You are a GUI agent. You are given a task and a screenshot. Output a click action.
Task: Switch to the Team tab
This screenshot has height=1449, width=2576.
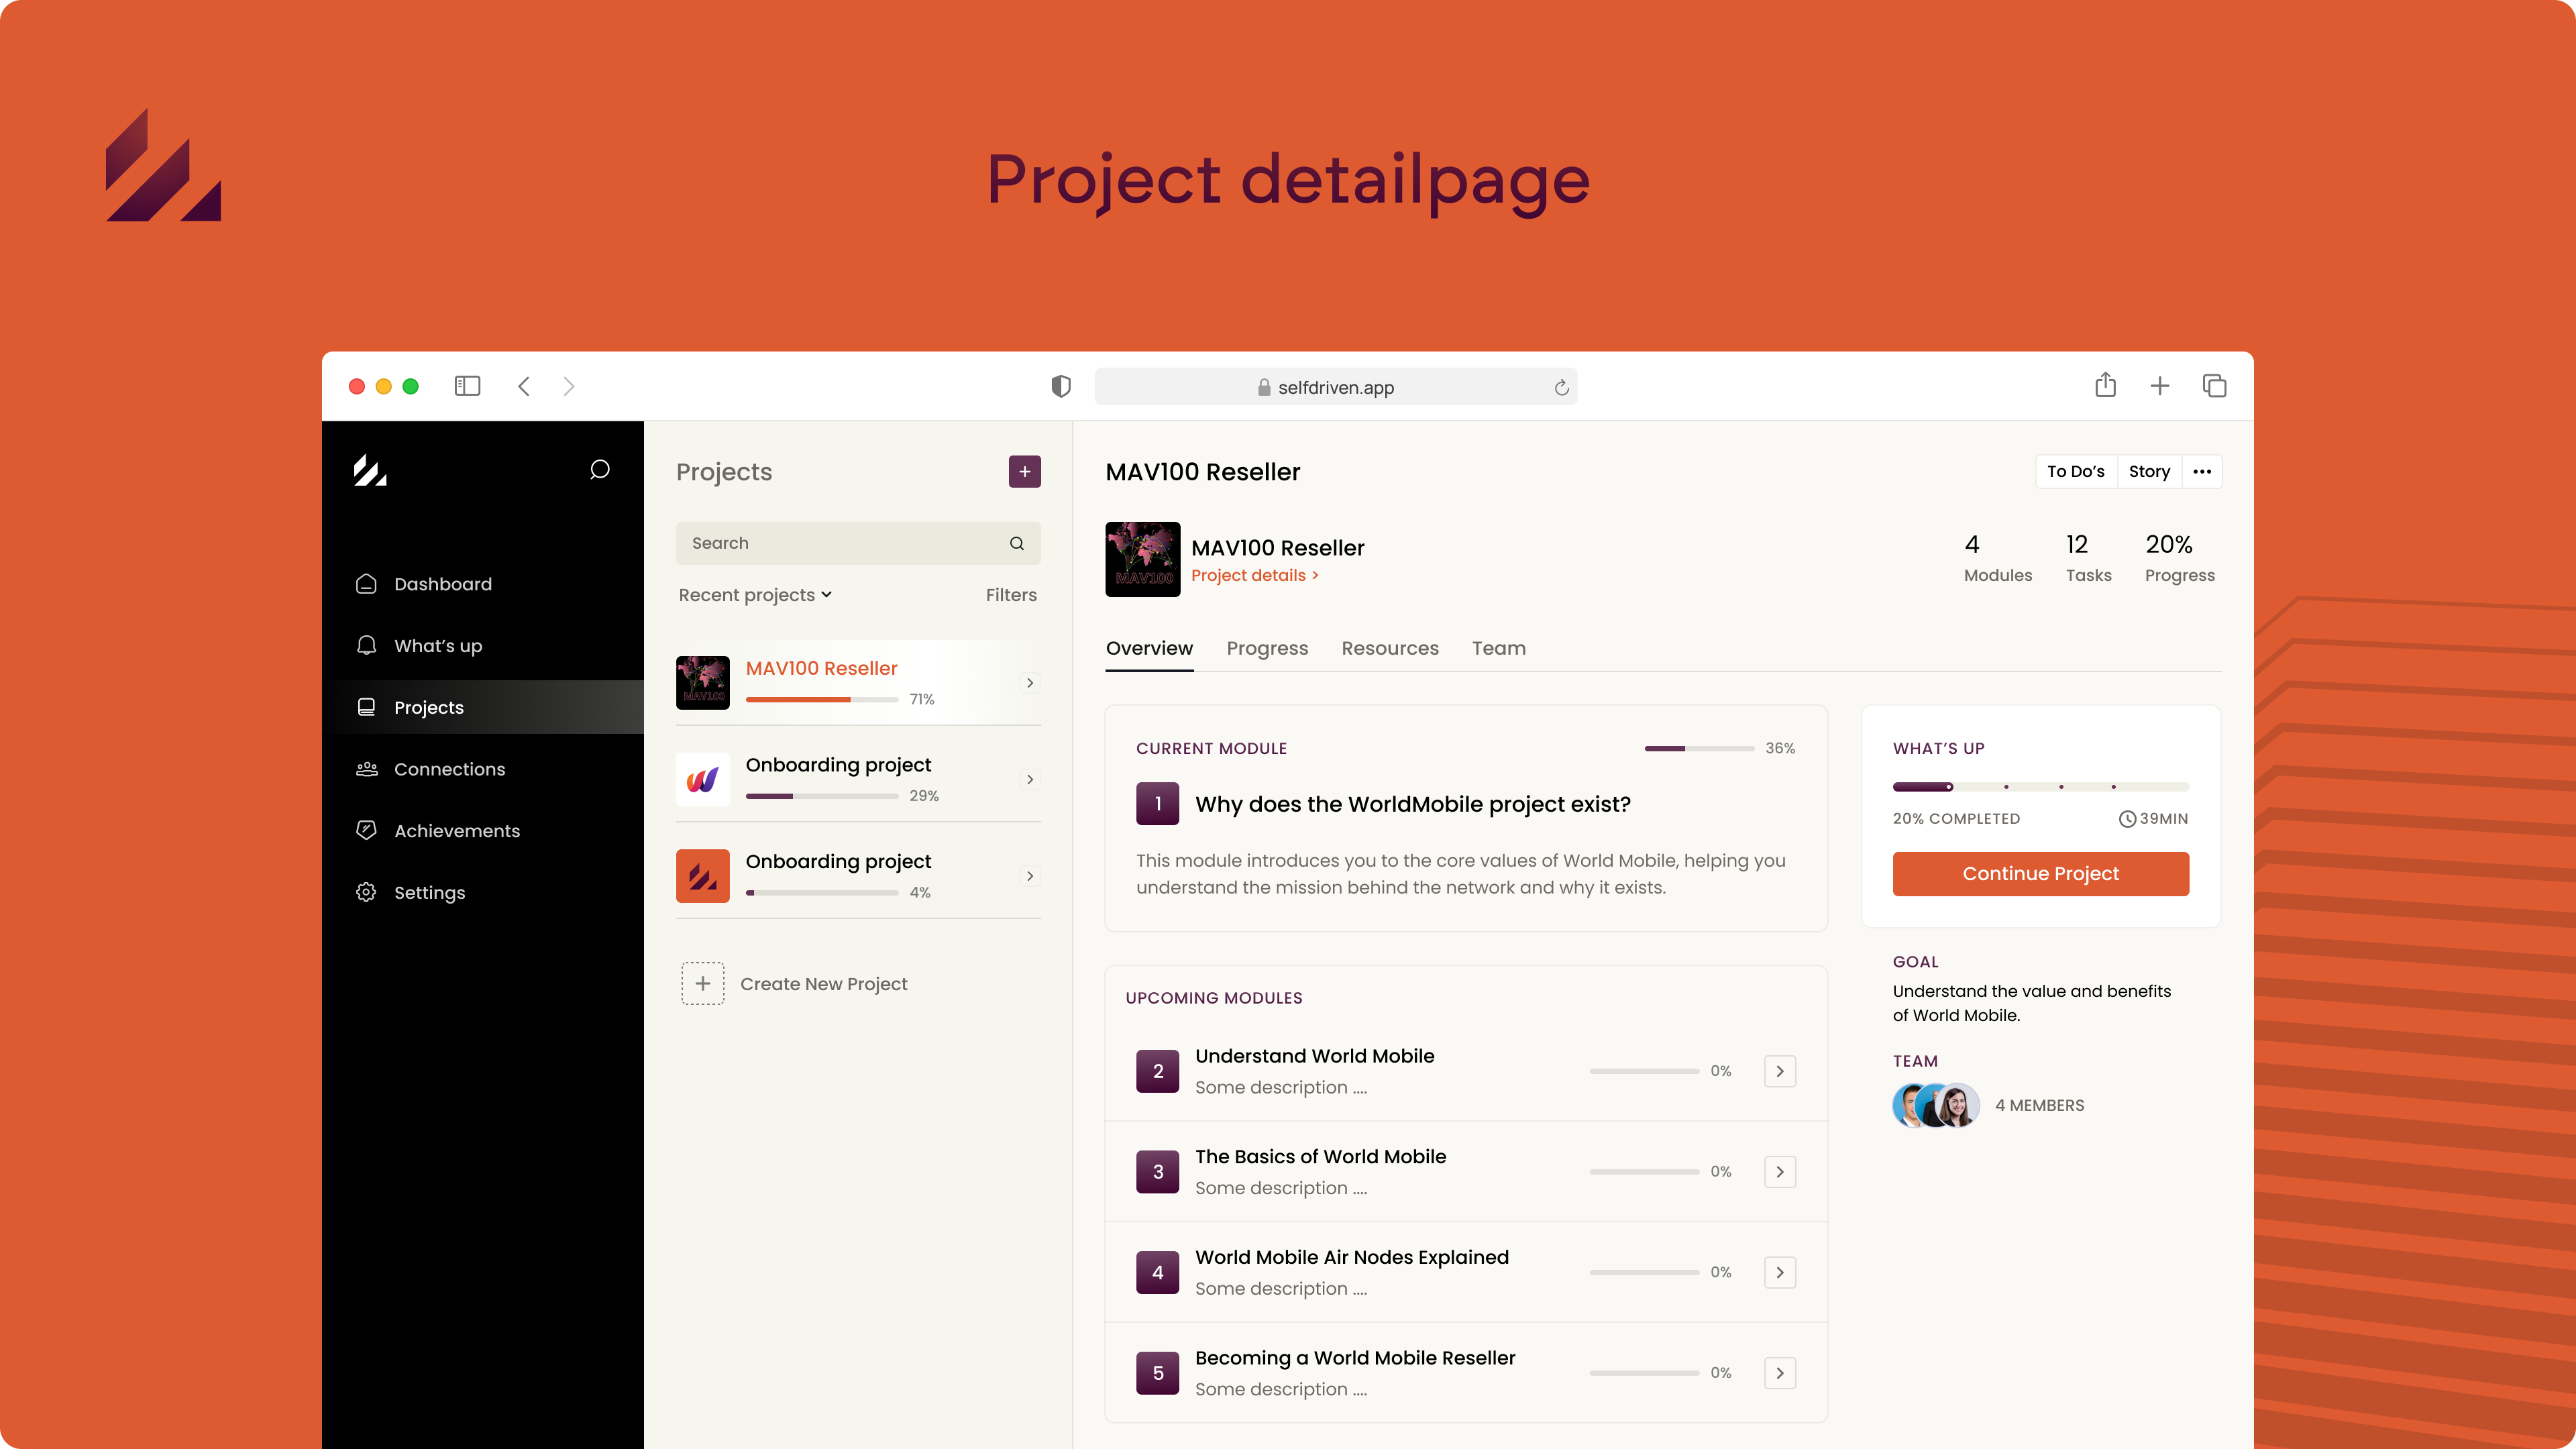[1499, 648]
